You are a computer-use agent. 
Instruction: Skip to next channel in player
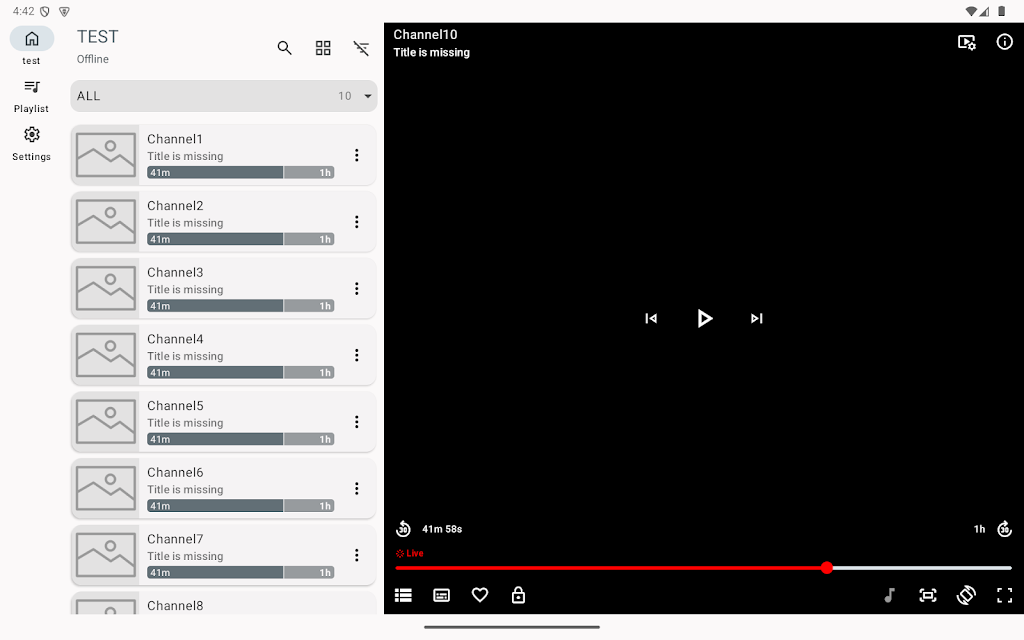tap(757, 318)
